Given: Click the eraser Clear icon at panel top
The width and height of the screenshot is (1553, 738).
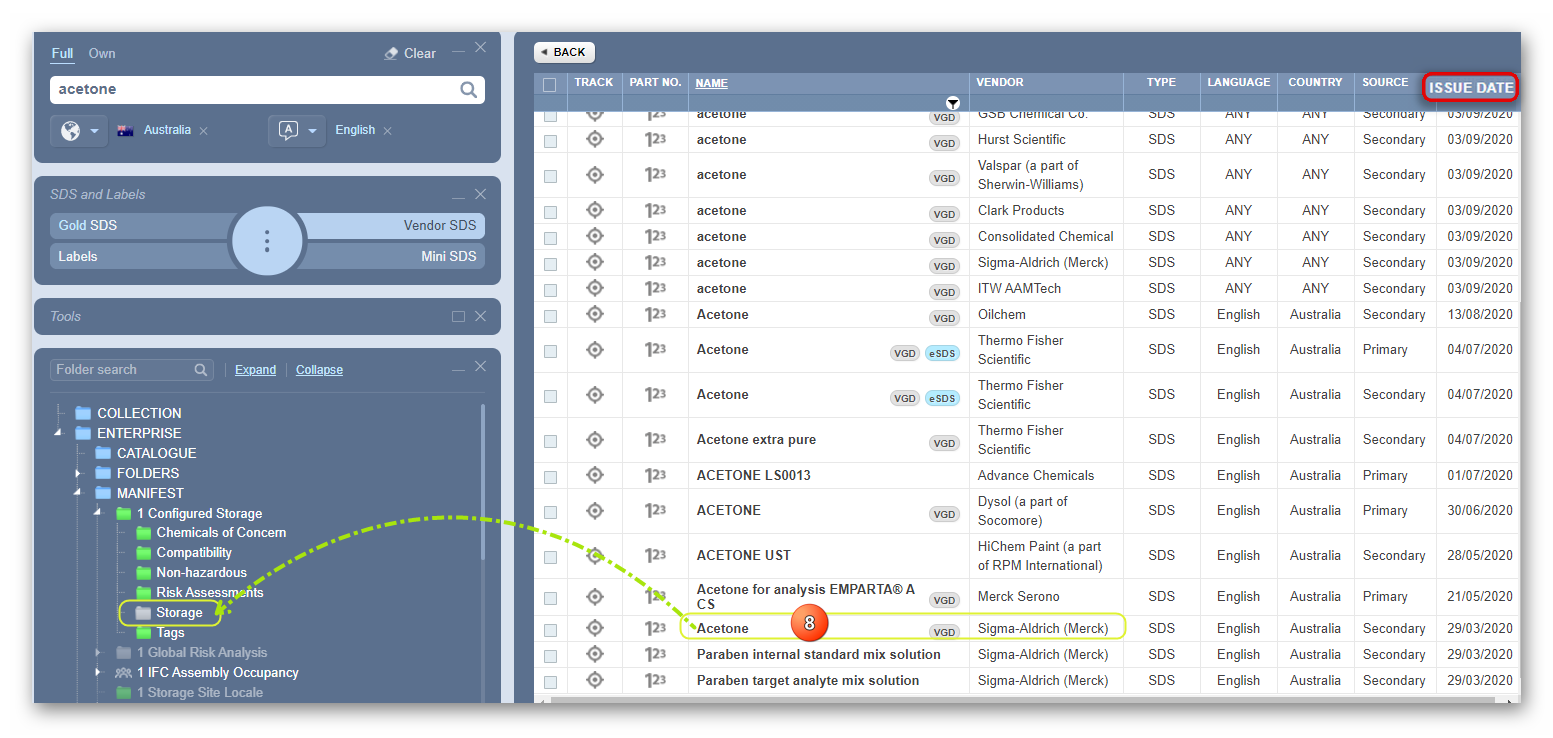Looking at the screenshot, I should pyautogui.click(x=392, y=53).
